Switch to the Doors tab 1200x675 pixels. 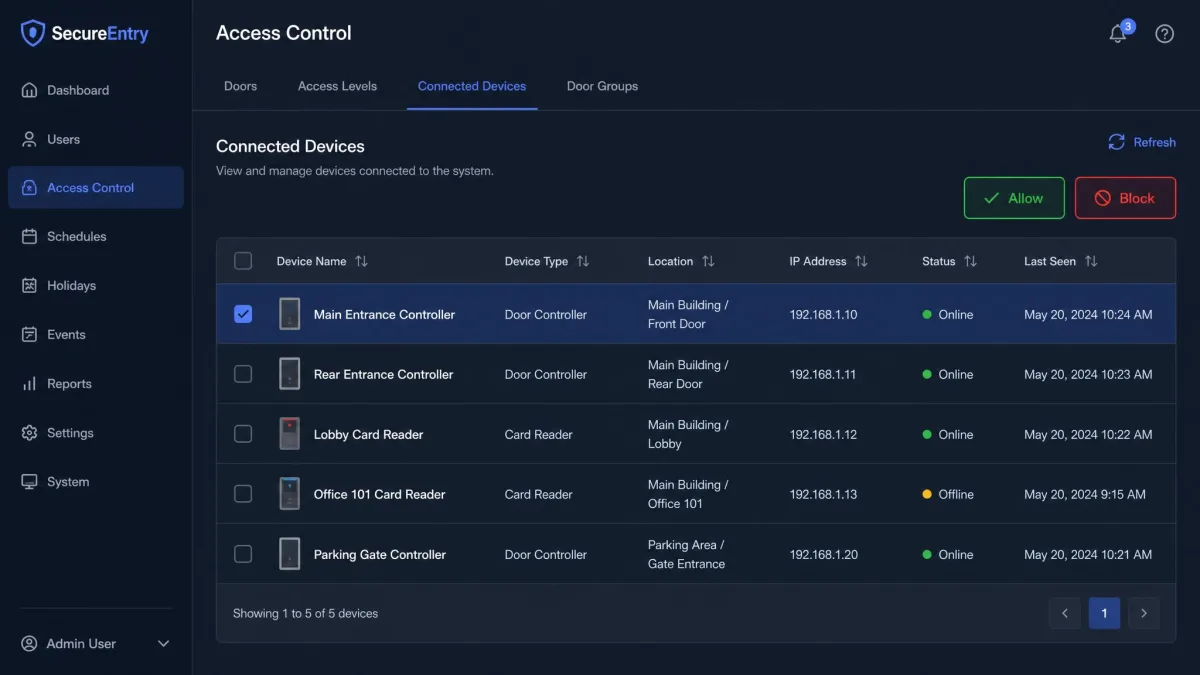pos(240,86)
